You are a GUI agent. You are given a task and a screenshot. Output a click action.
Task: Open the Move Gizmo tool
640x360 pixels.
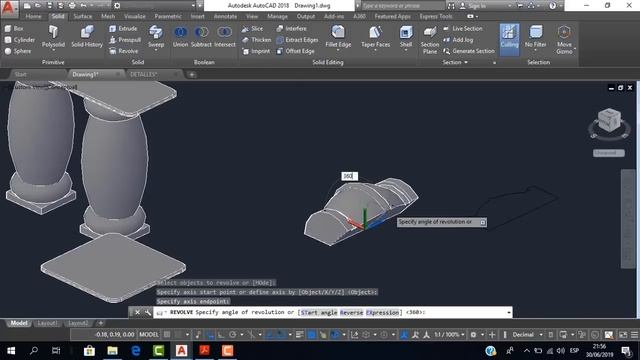tap(564, 40)
